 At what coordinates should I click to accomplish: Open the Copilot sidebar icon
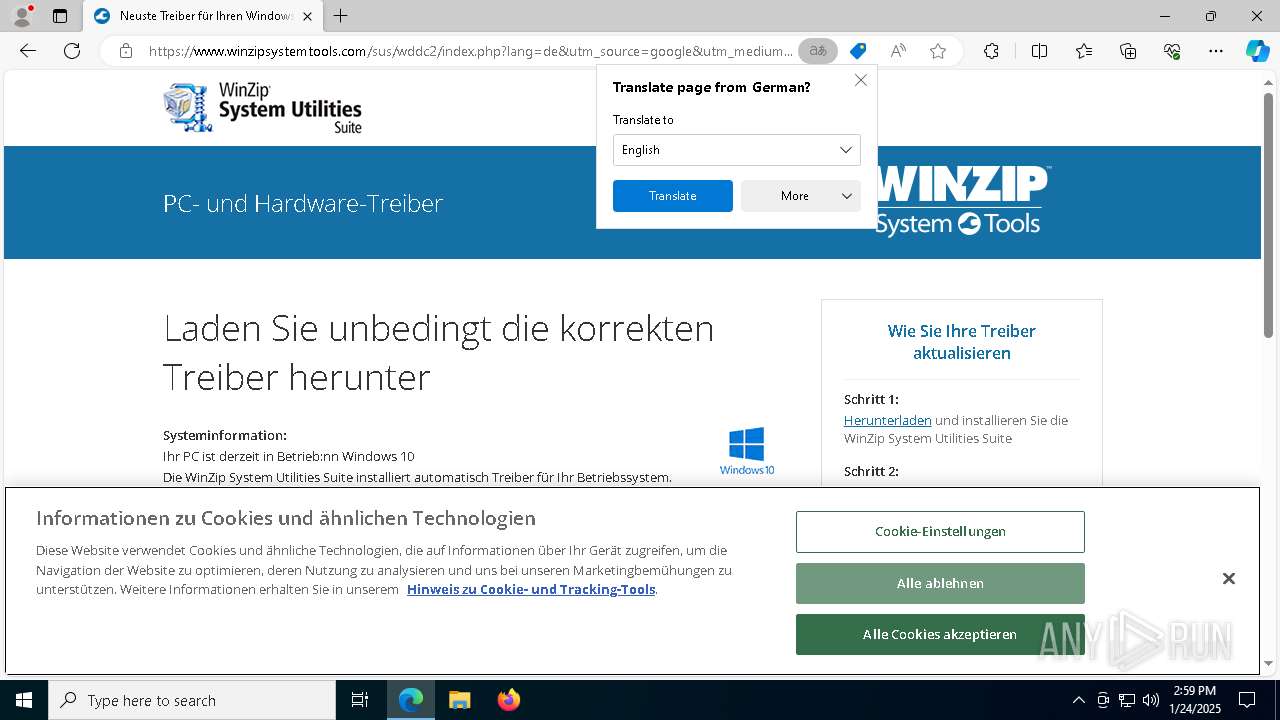click(1257, 51)
